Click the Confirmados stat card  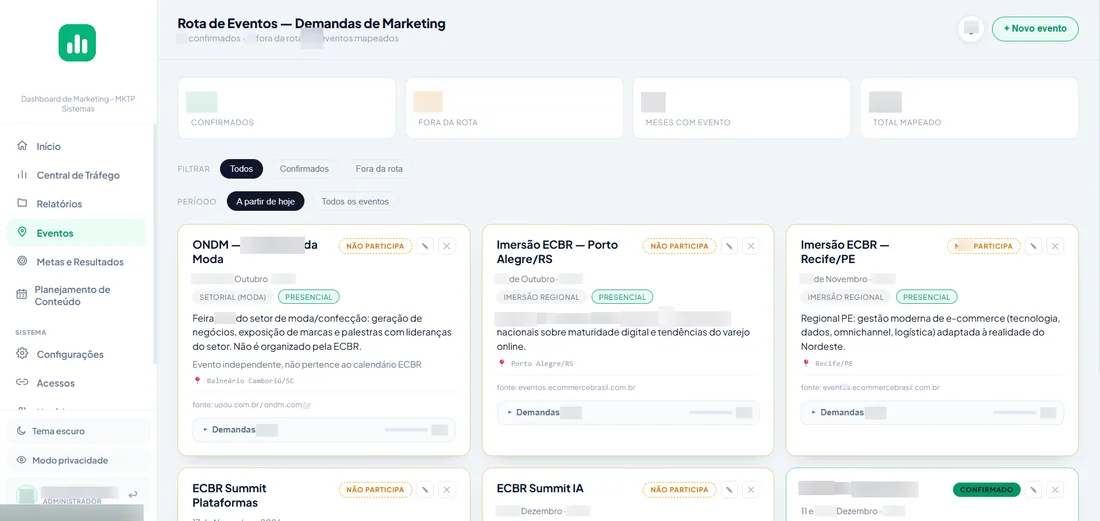[x=286, y=108]
